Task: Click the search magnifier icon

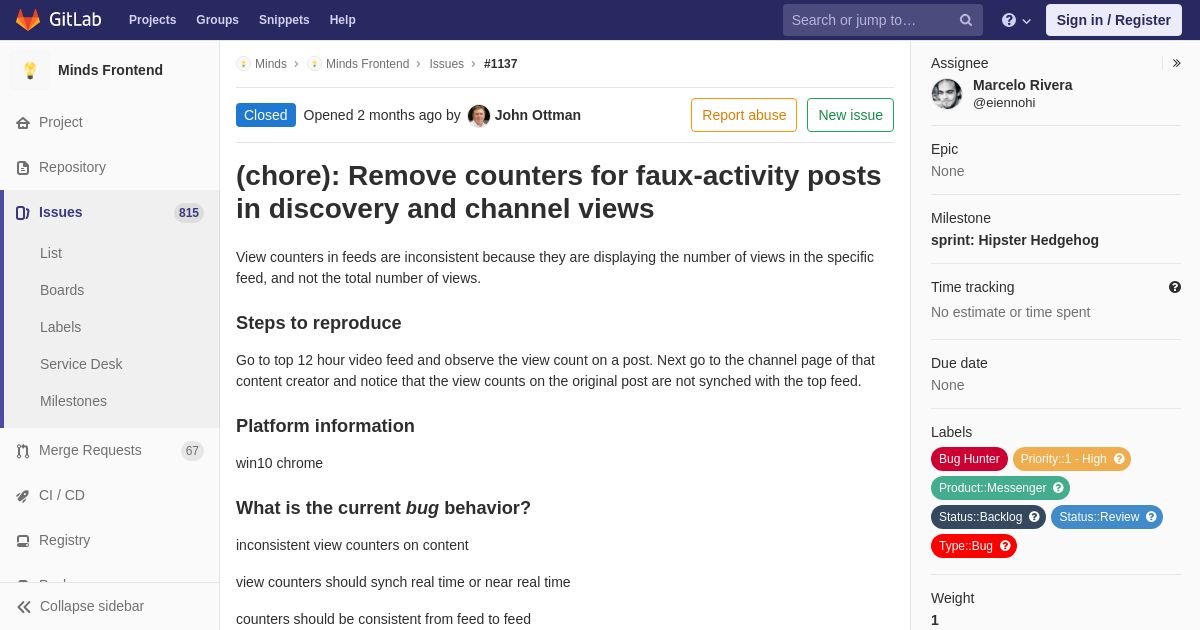Action: pyautogui.click(x=966, y=20)
